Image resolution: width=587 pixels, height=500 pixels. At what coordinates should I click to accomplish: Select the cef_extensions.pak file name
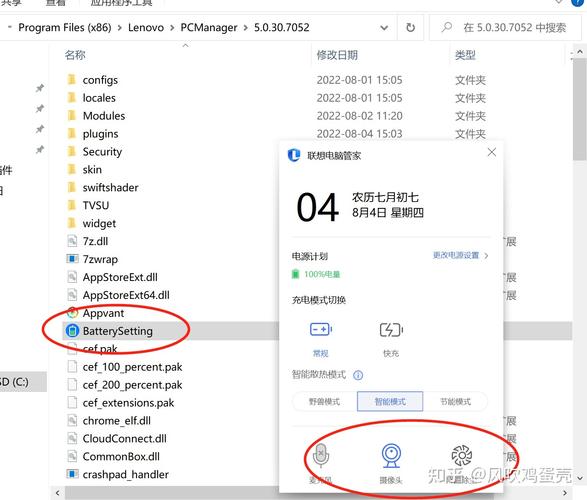click(x=128, y=403)
